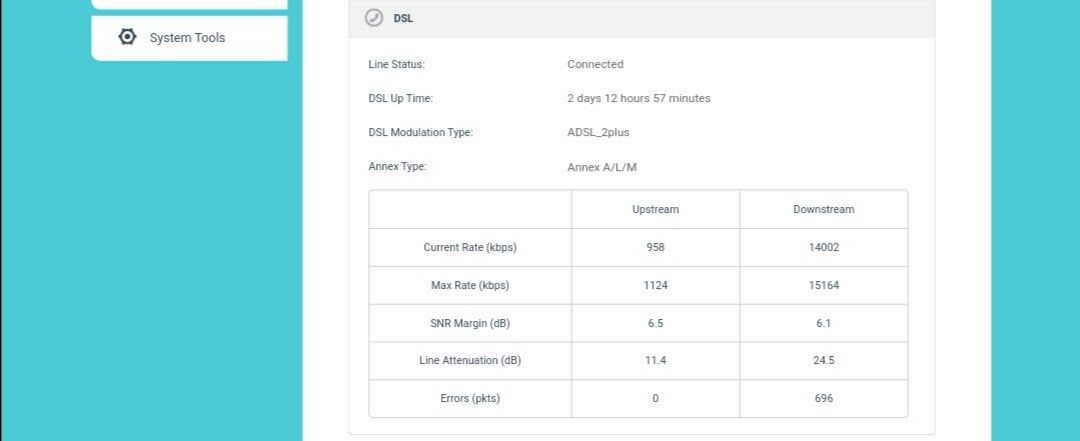
Task: Click the Downstream column header
Action: tap(824, 209)
